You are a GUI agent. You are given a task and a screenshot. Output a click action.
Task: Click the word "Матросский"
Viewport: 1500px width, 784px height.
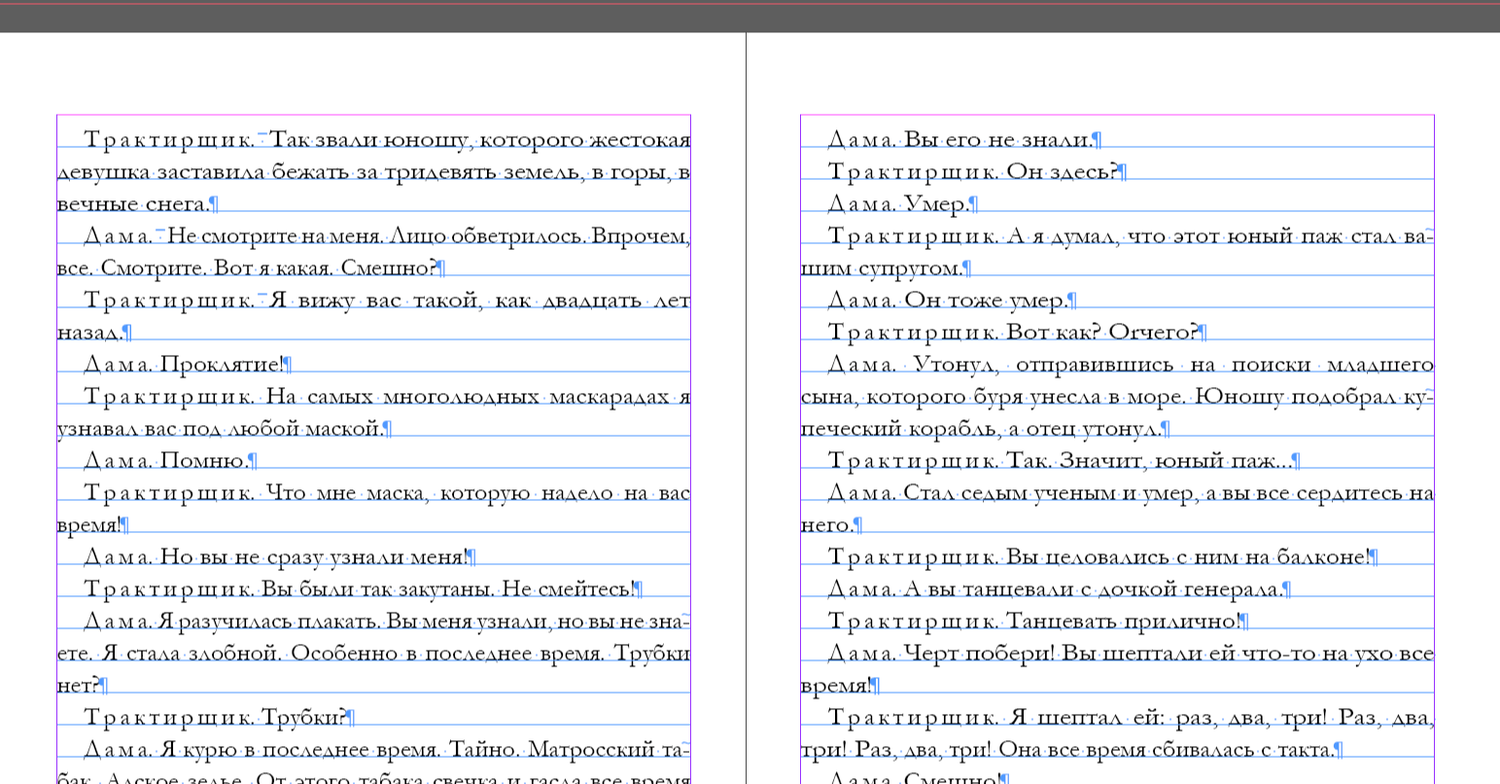point(589,749)
